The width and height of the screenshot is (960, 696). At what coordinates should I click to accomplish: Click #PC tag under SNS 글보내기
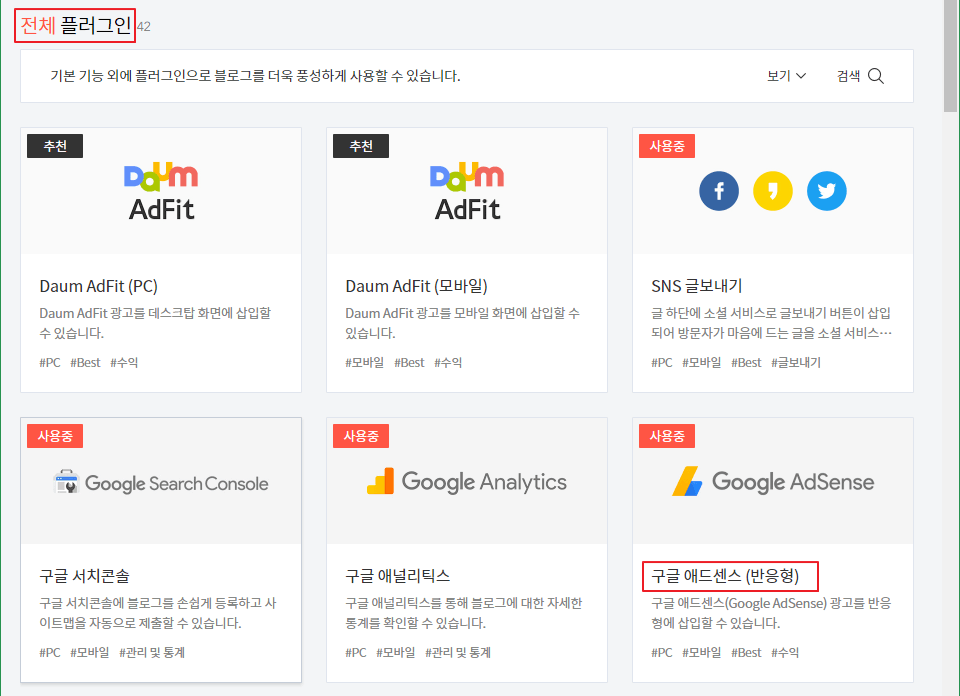pos(662,362)
